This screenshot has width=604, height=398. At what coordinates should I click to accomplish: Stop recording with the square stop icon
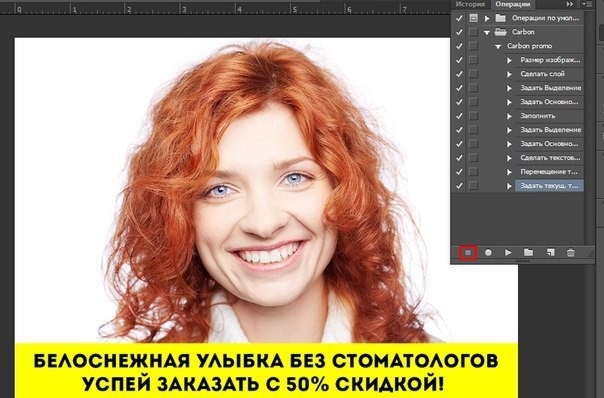click(468, 253)
